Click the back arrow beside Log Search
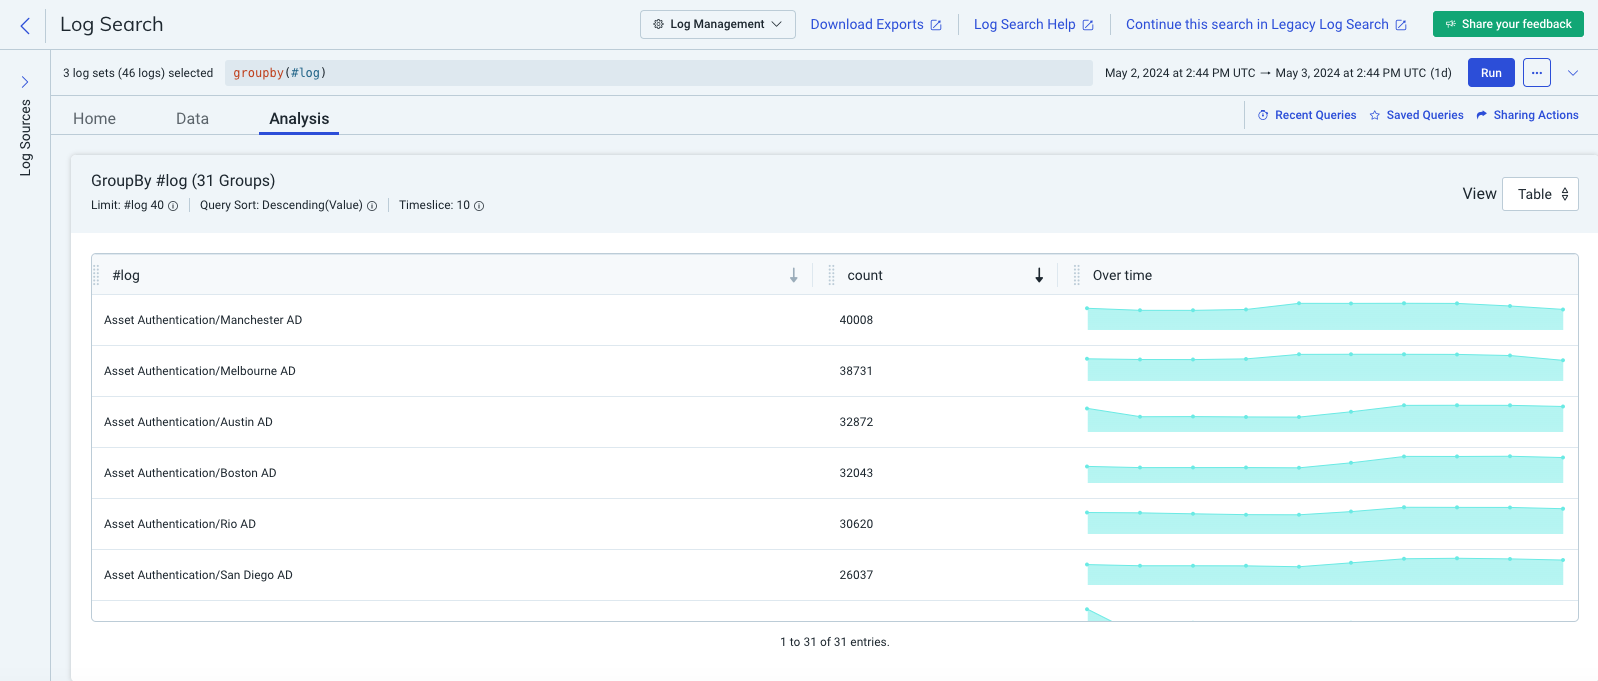 tap(25, 25)
